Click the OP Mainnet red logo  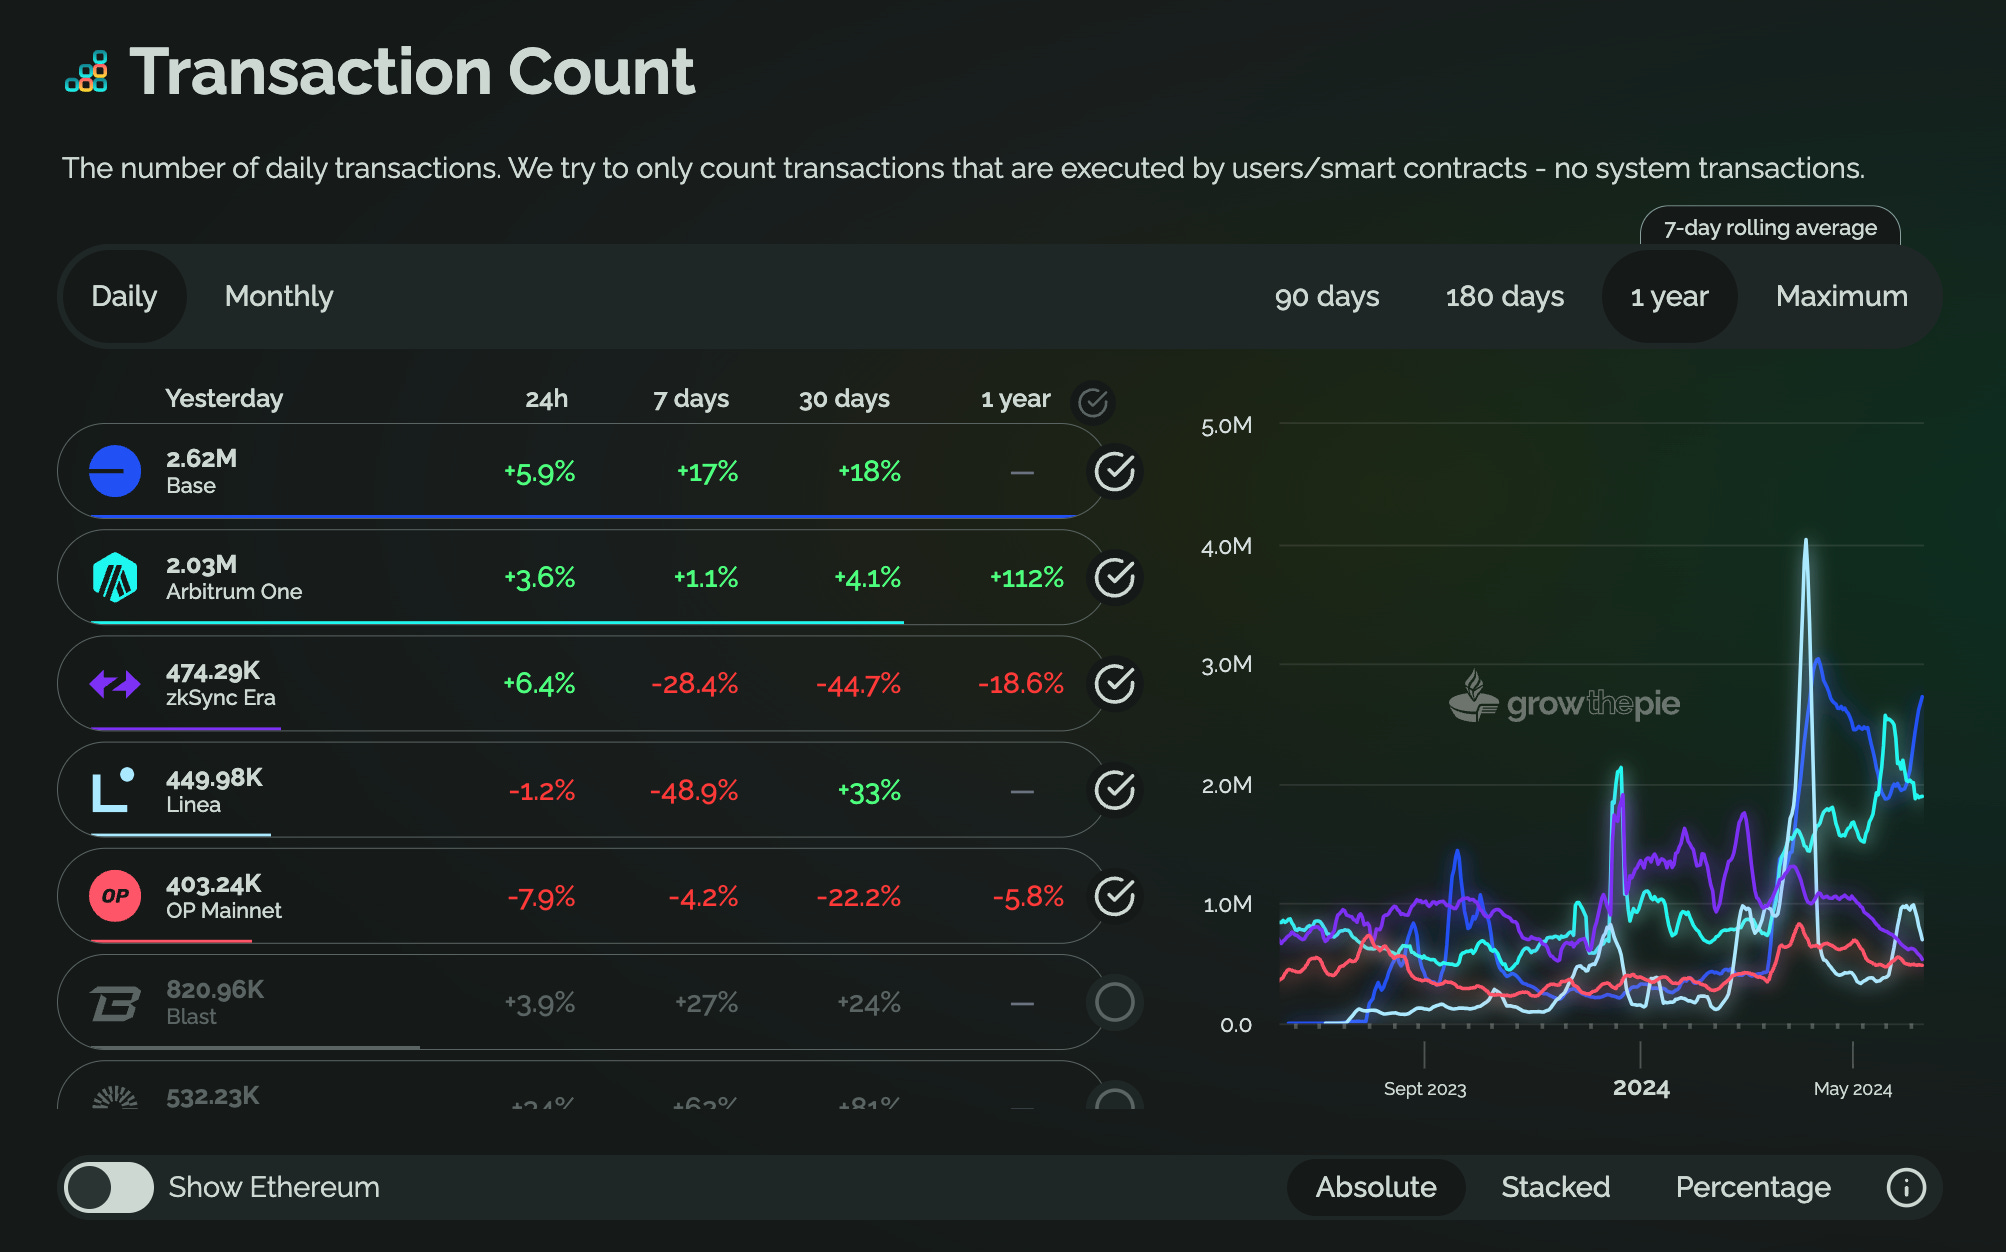pyautogui.click(x=115, y=896)
